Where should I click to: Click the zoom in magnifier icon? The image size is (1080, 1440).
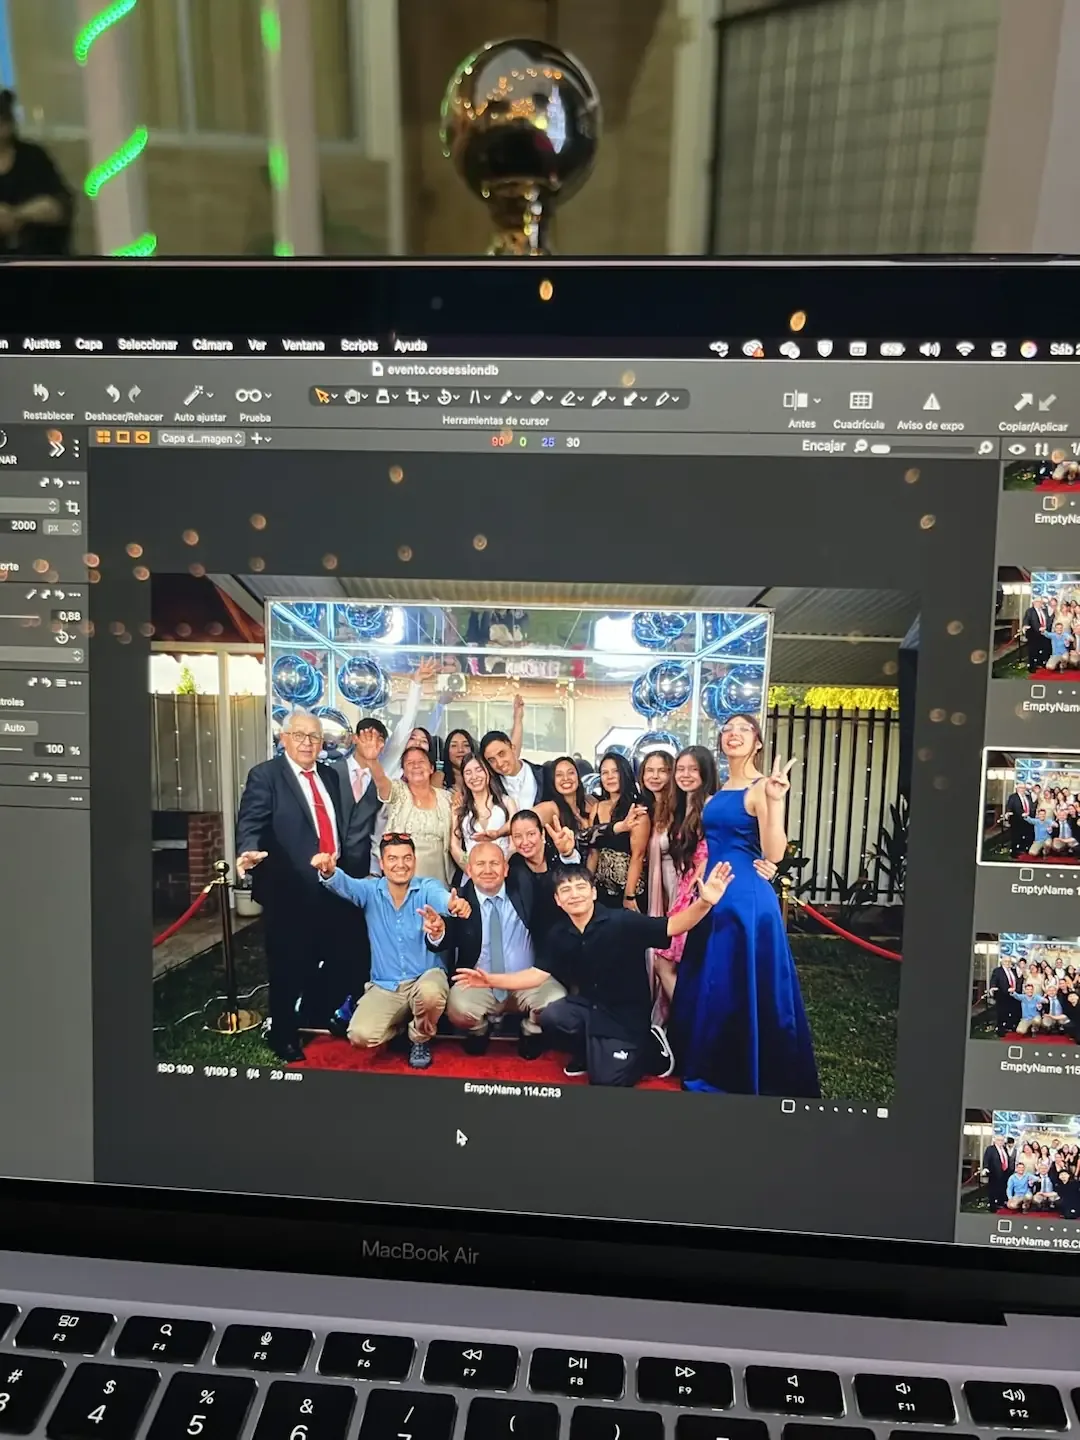point(985,448)
